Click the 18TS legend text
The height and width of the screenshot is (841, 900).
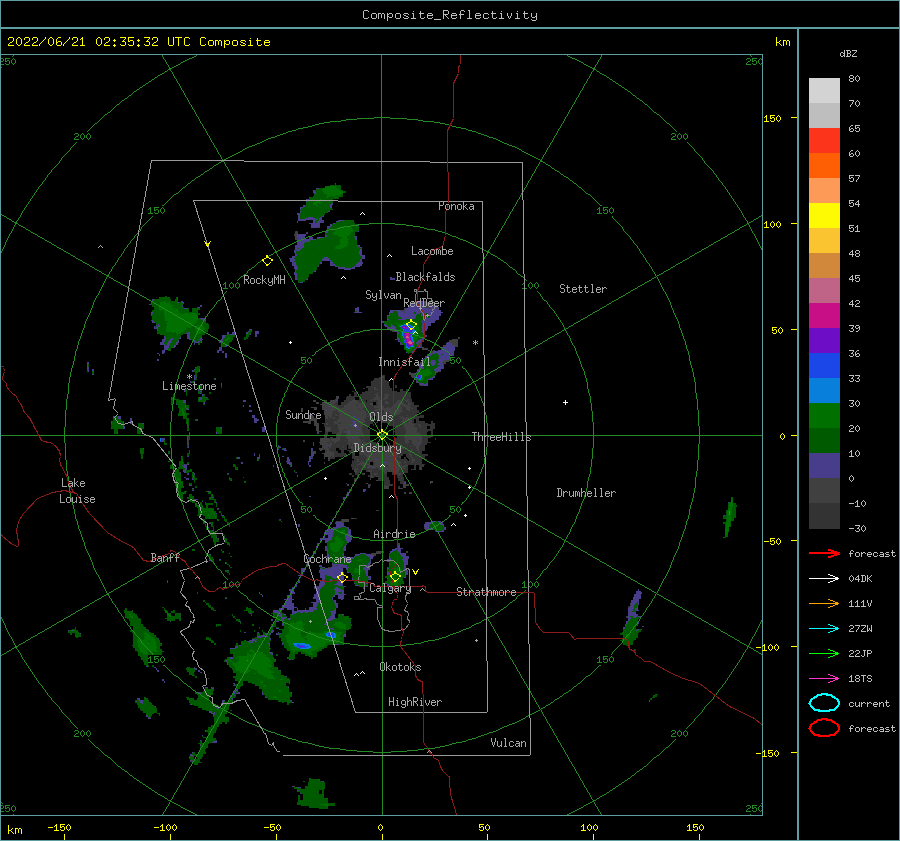click(x=860, y=679)
